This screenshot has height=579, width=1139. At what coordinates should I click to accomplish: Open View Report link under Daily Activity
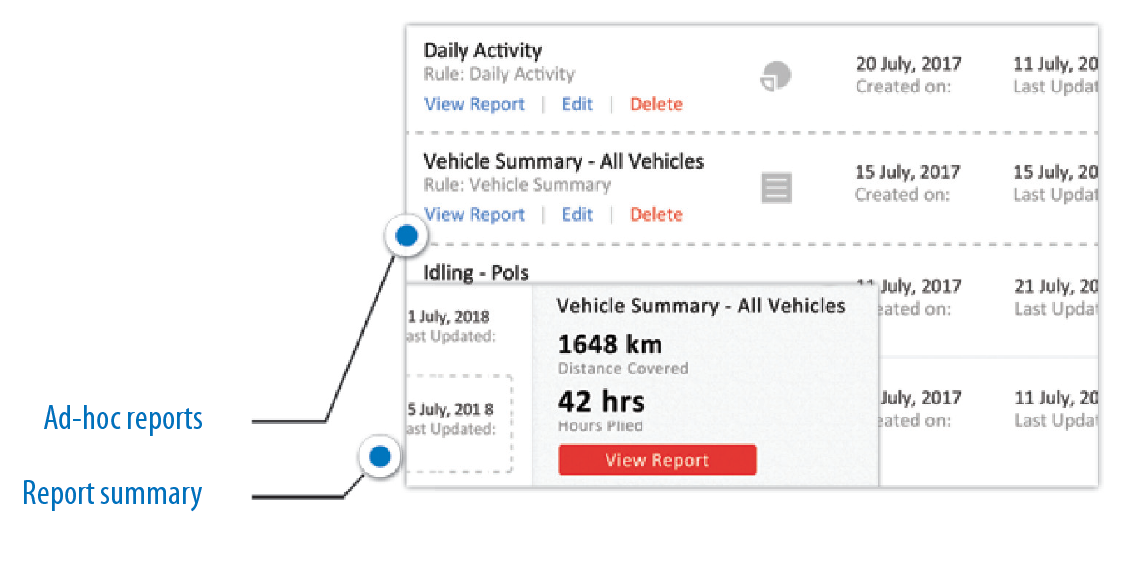click(474, 104)
